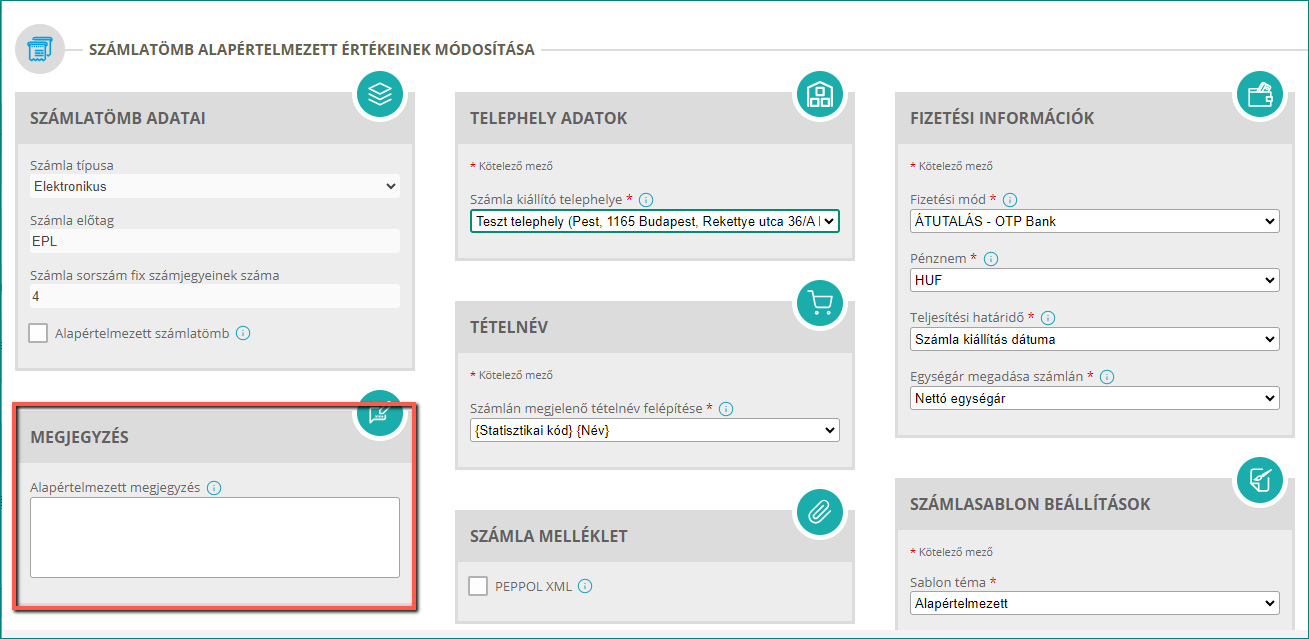Open the Egységár megadása számlán dropdown
Screen dimensions: 1309x639
point(1095,398)
